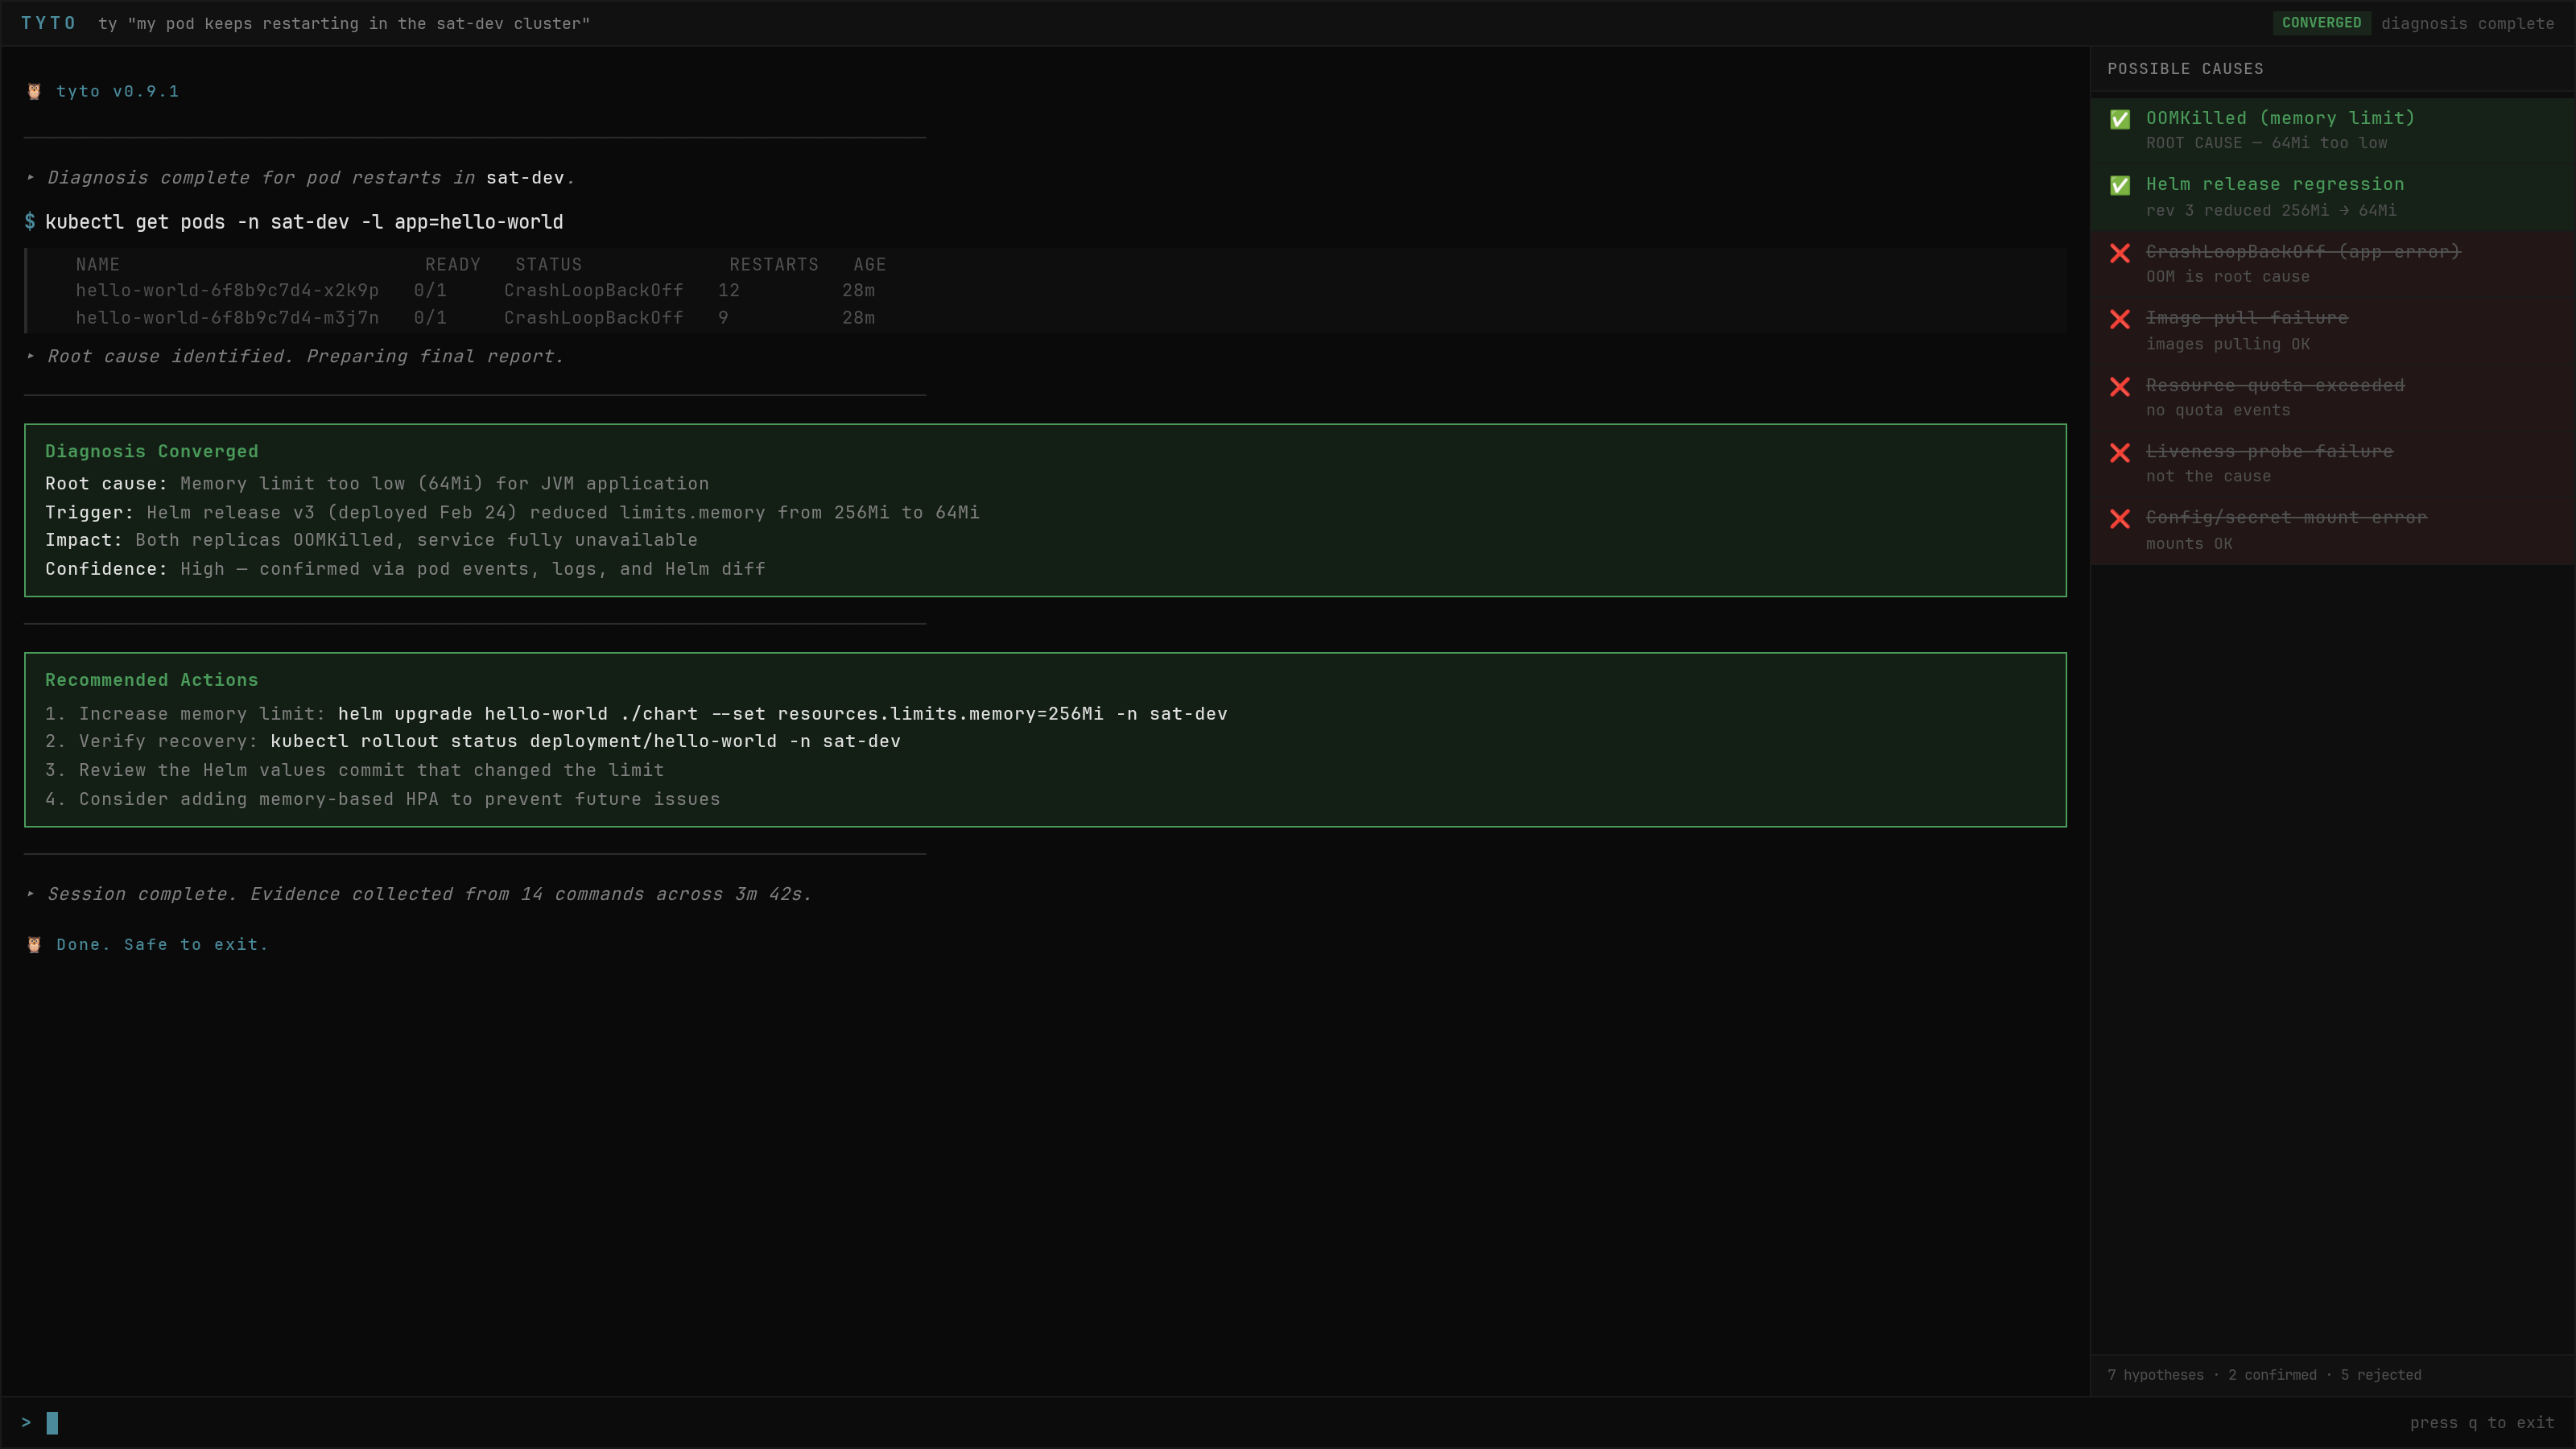Click red X next to CrashLoopBackOff hypothesis
Viewport: 2576px width, 1449px height.
2119,253
